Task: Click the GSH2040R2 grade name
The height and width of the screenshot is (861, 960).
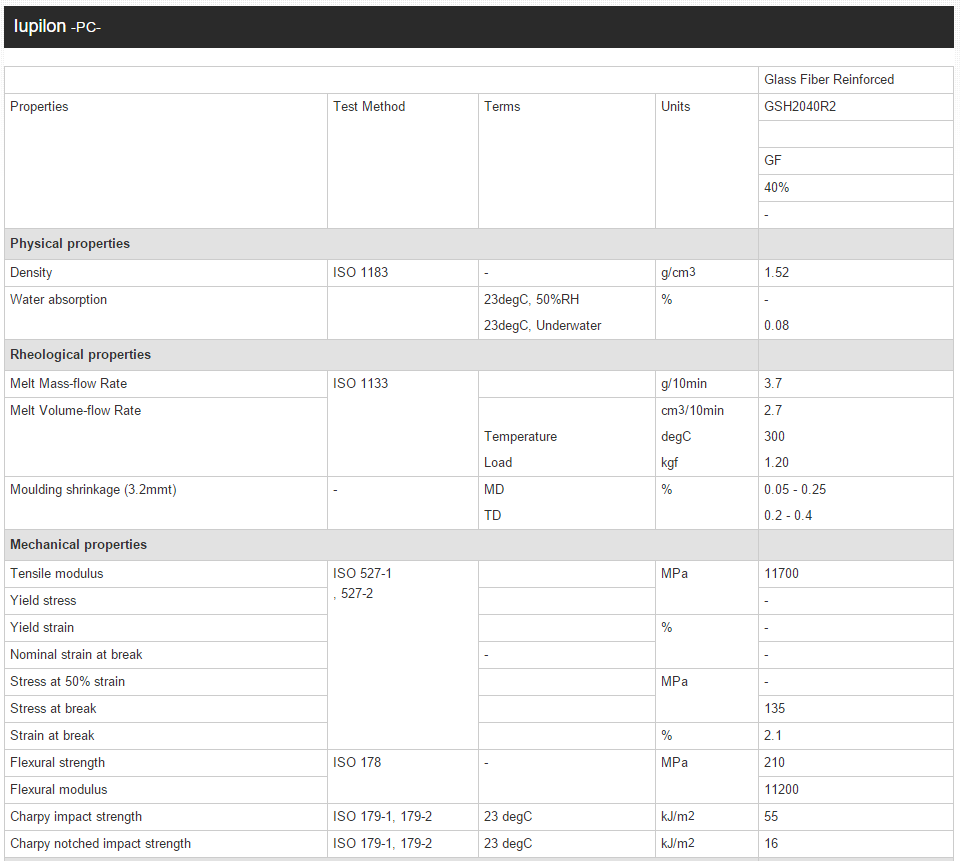Action: pos(800,107)
